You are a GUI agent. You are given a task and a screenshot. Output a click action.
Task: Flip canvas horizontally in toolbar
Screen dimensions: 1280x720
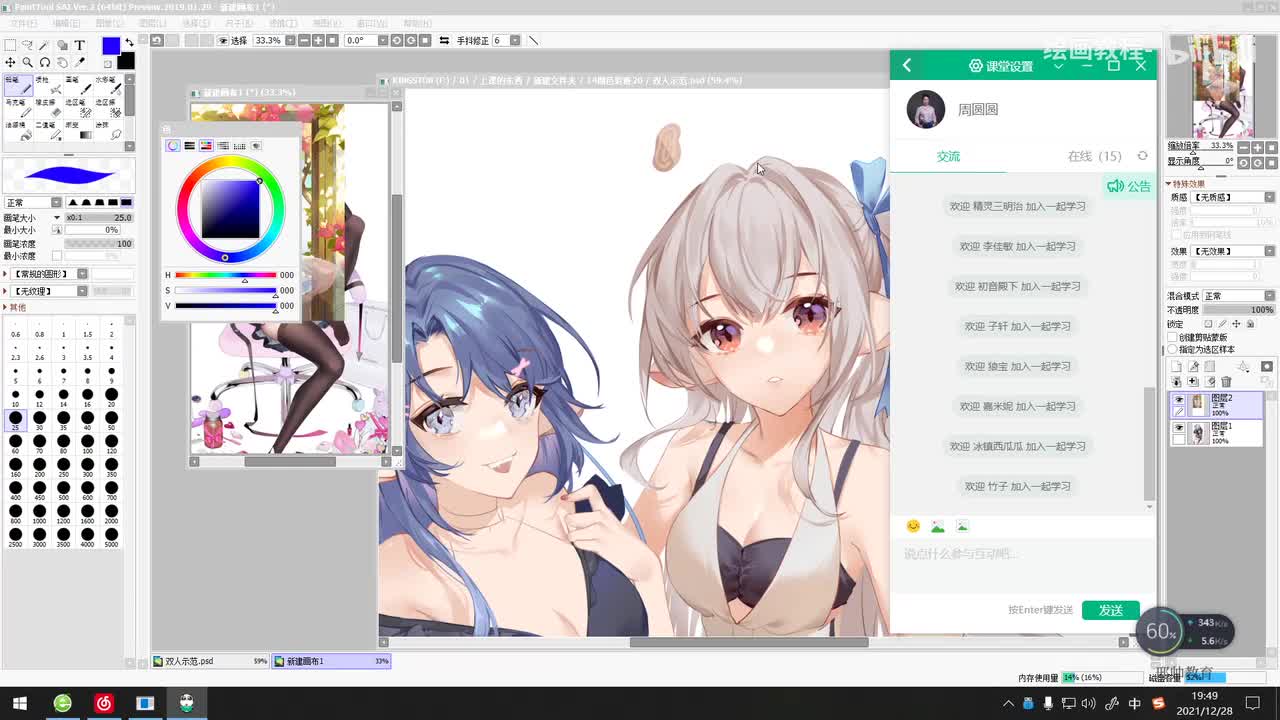[443, 41]
